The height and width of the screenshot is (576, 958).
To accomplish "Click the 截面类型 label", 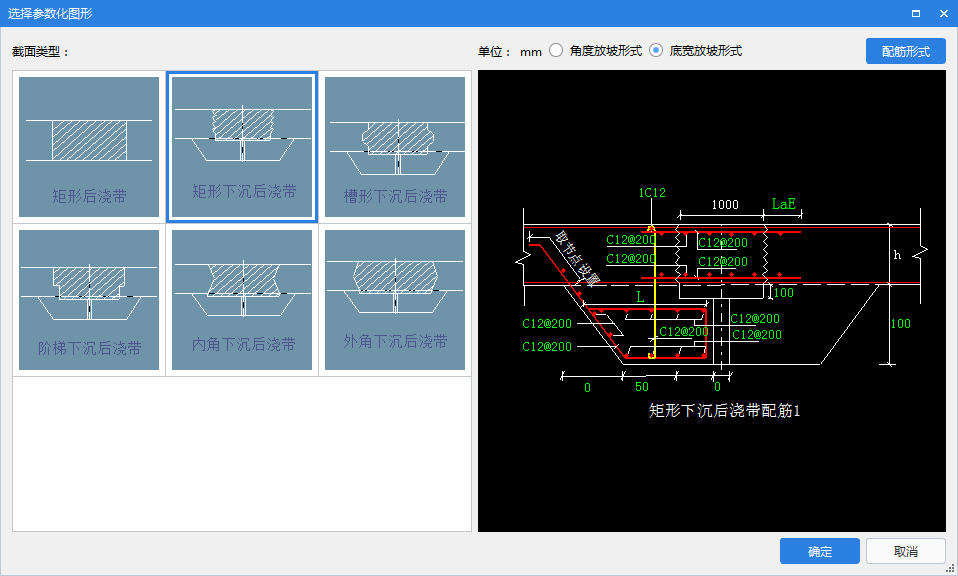I will [x=40, y=52].
